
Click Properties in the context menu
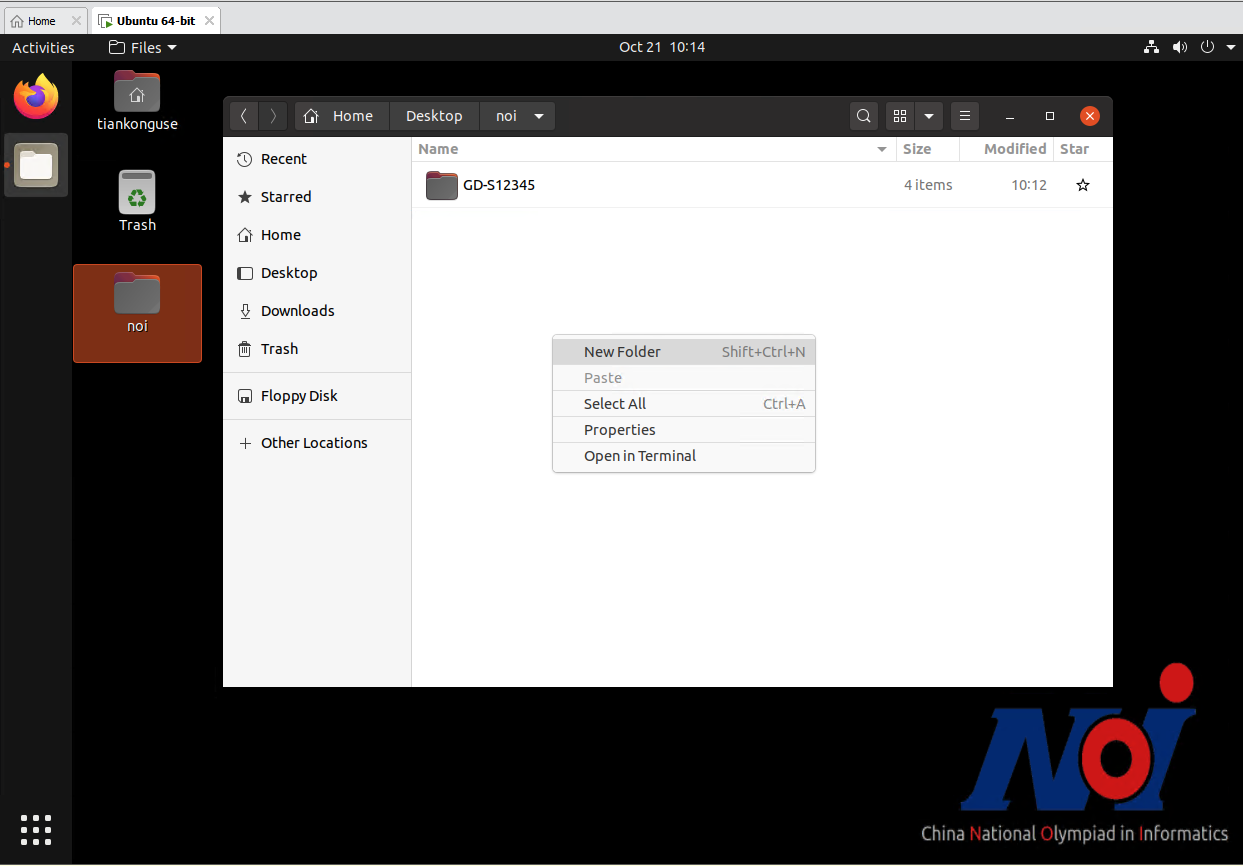click(620, 430)
